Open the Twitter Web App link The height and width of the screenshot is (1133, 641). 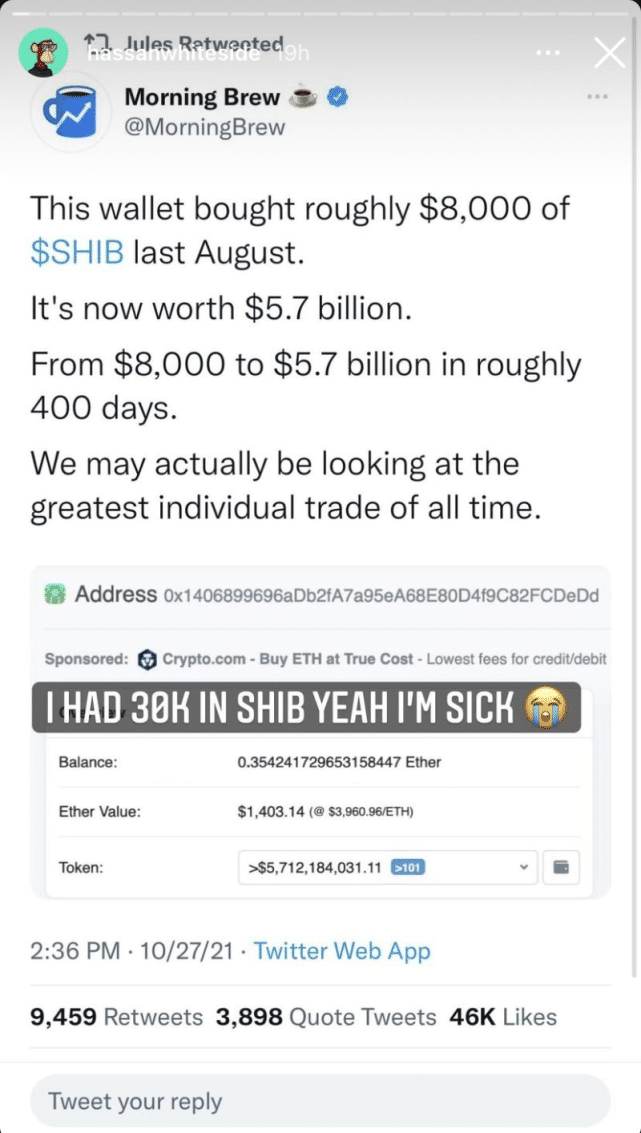[342, 951]
